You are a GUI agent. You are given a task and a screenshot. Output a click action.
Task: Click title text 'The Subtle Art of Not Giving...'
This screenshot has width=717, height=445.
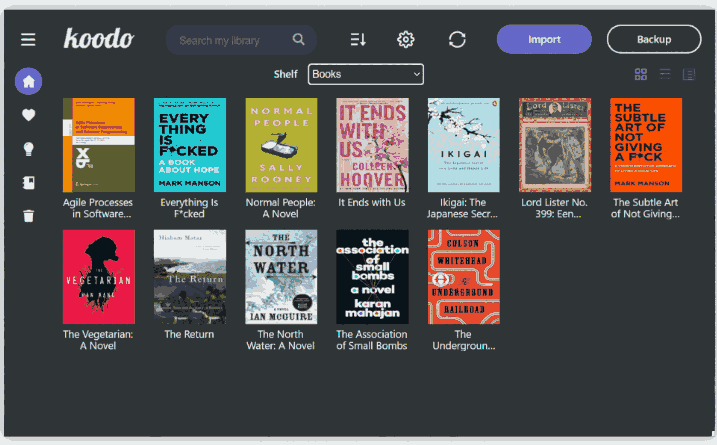click(x=645, y=208)
